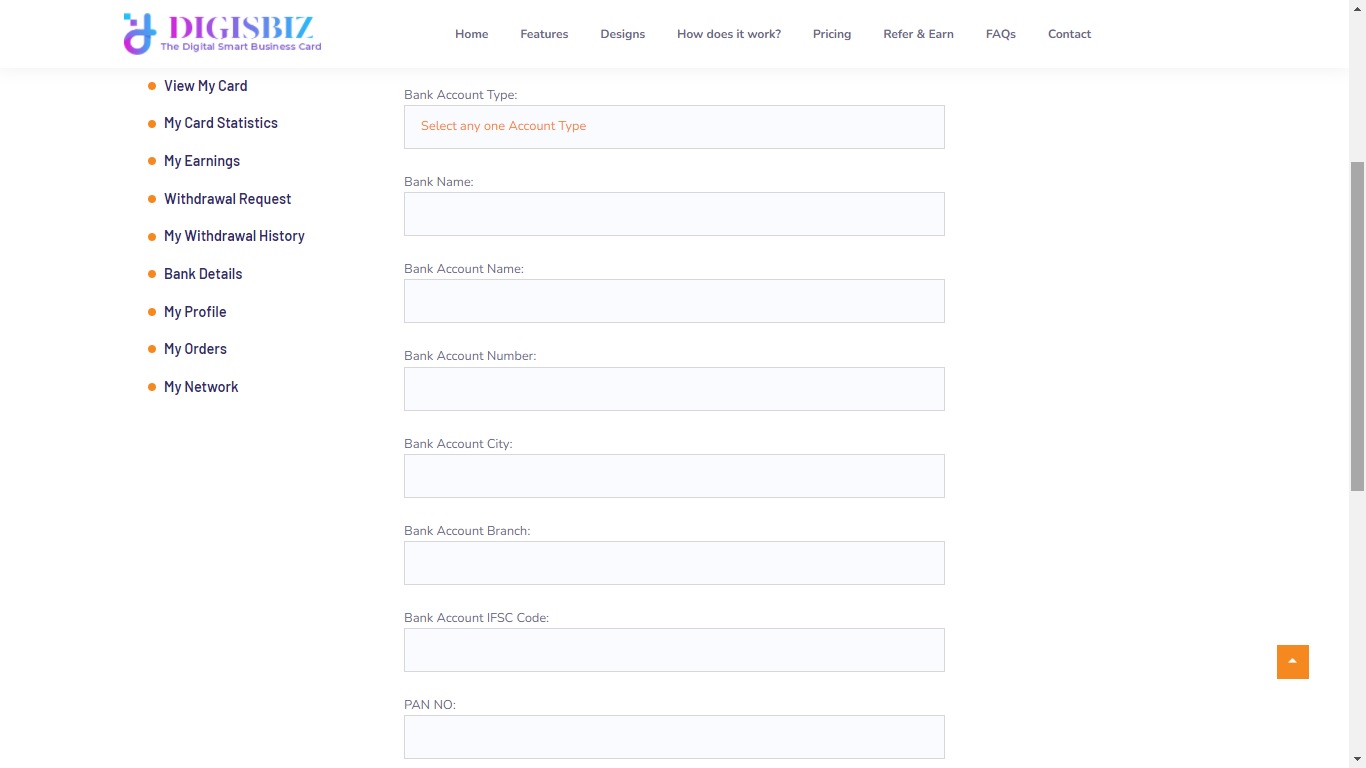Viewport: 1366px width, 768px height.
Task: Click the orange scroll-to-top arrow button
Action: click(1292, 662)
